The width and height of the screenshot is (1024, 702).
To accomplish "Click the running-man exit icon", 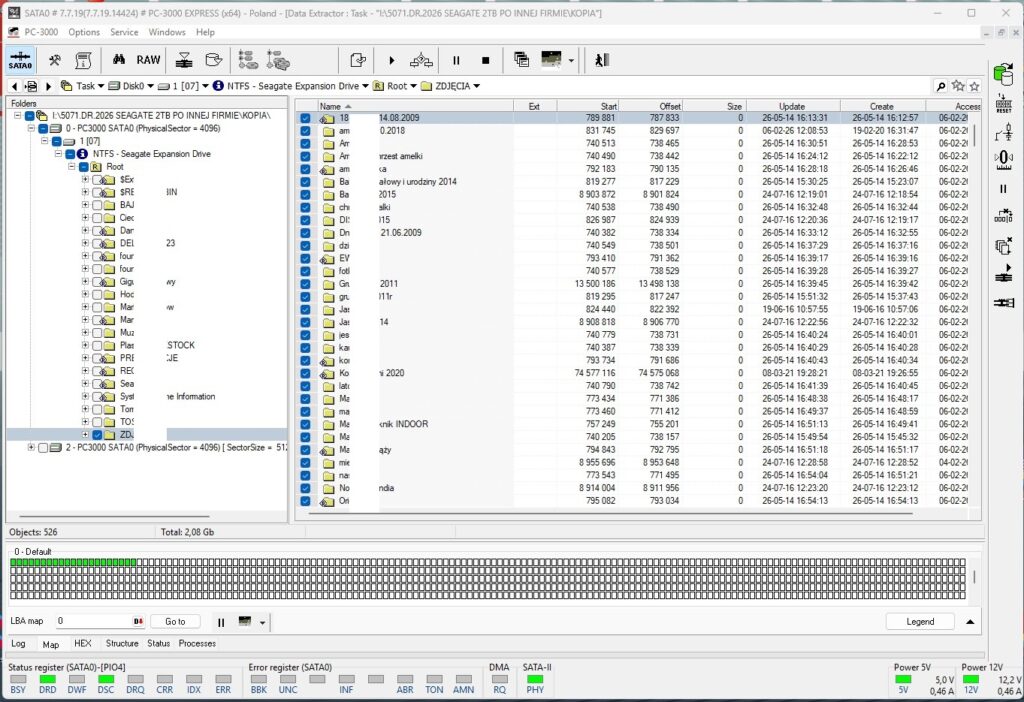I will [601, 60].
